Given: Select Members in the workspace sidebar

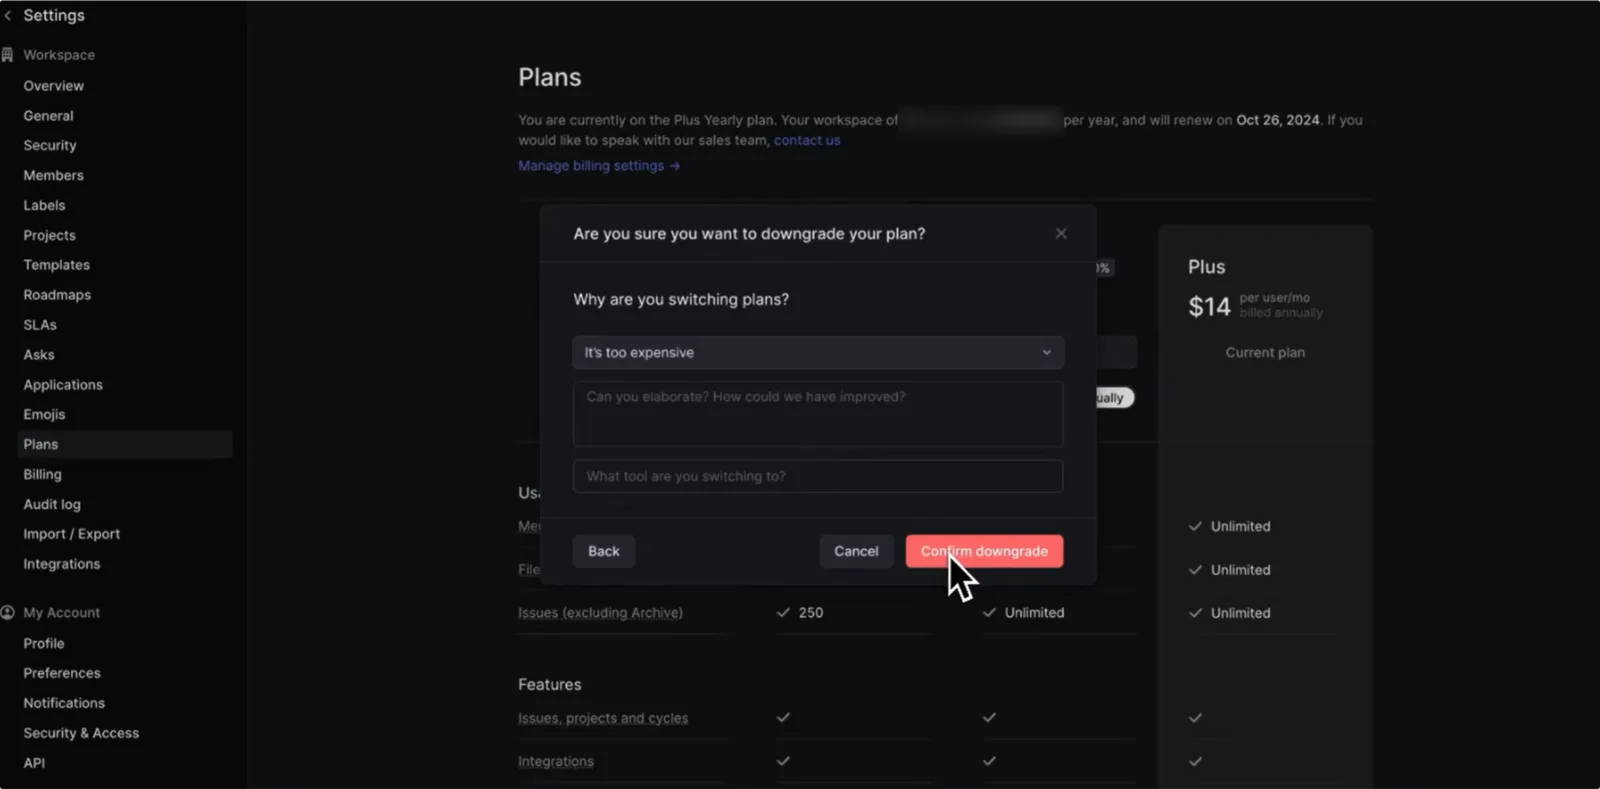Looking at the screenshot, I should coord(54,175).
